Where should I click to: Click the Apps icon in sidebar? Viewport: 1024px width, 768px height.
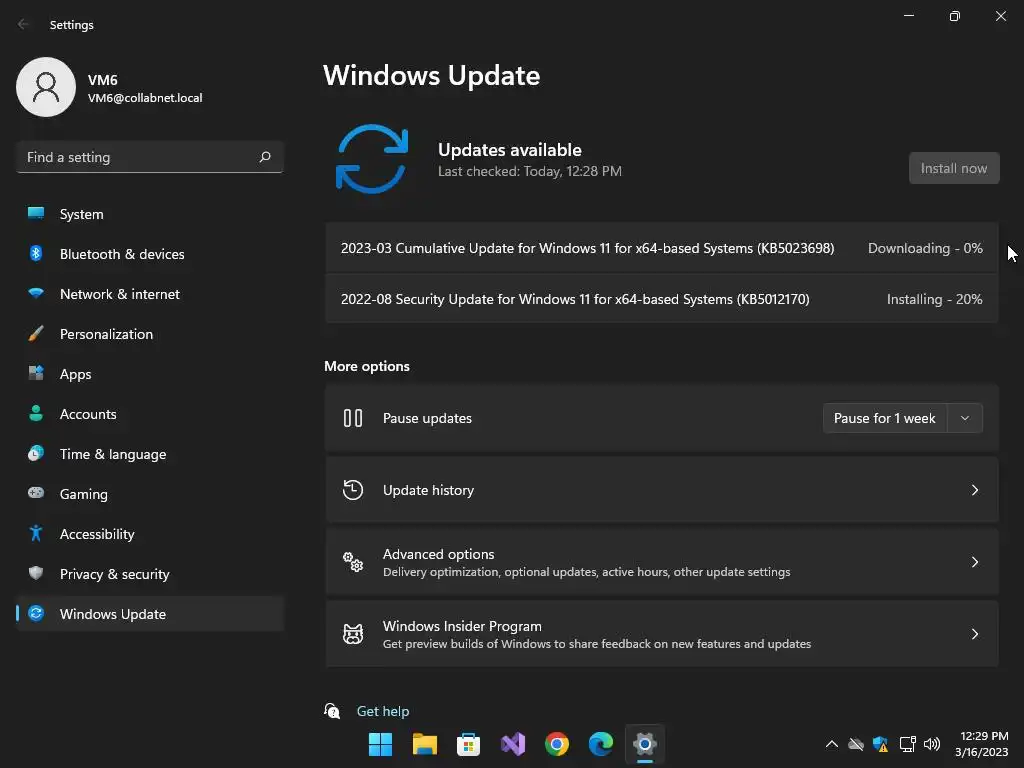click(x=36, y=373)
